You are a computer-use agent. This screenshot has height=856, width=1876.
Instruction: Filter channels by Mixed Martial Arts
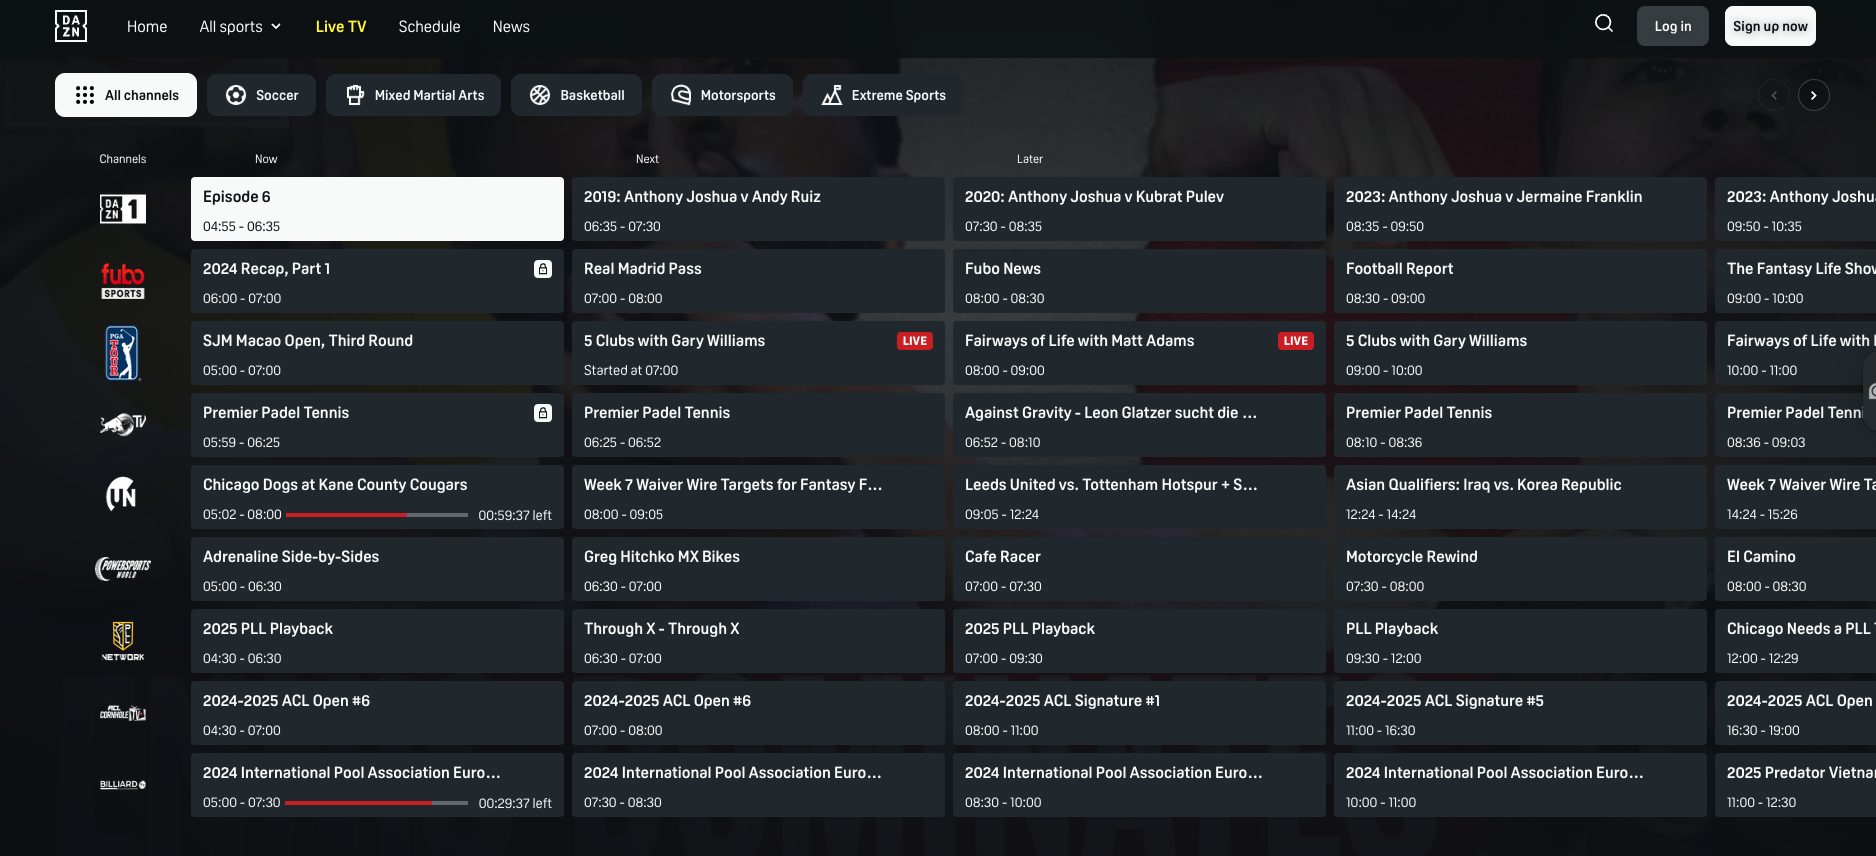414,95
